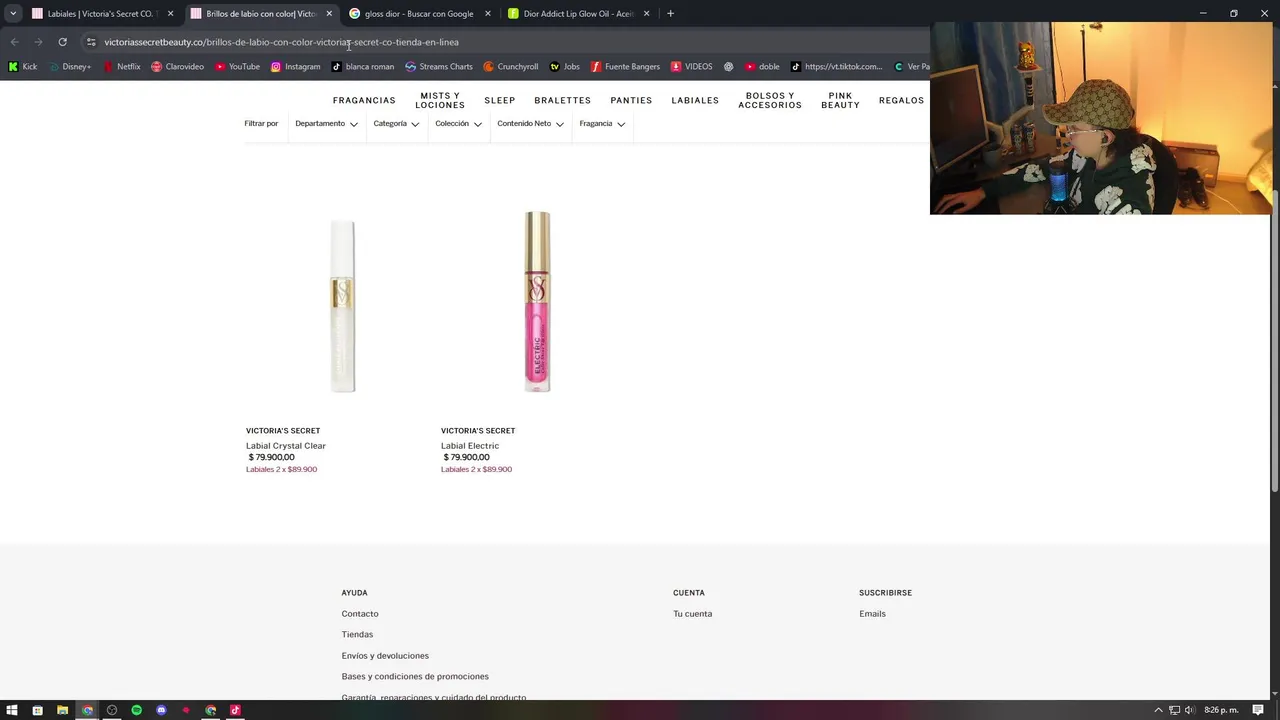Open the doble YouTube bookmark

(x=762, y=67)
